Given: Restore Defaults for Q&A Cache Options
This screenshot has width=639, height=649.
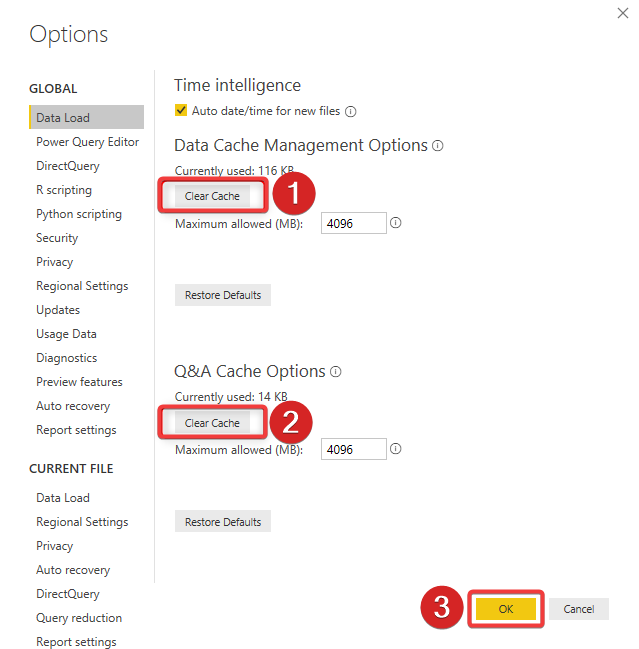Looking at the screenshot, I should (223, 522).
